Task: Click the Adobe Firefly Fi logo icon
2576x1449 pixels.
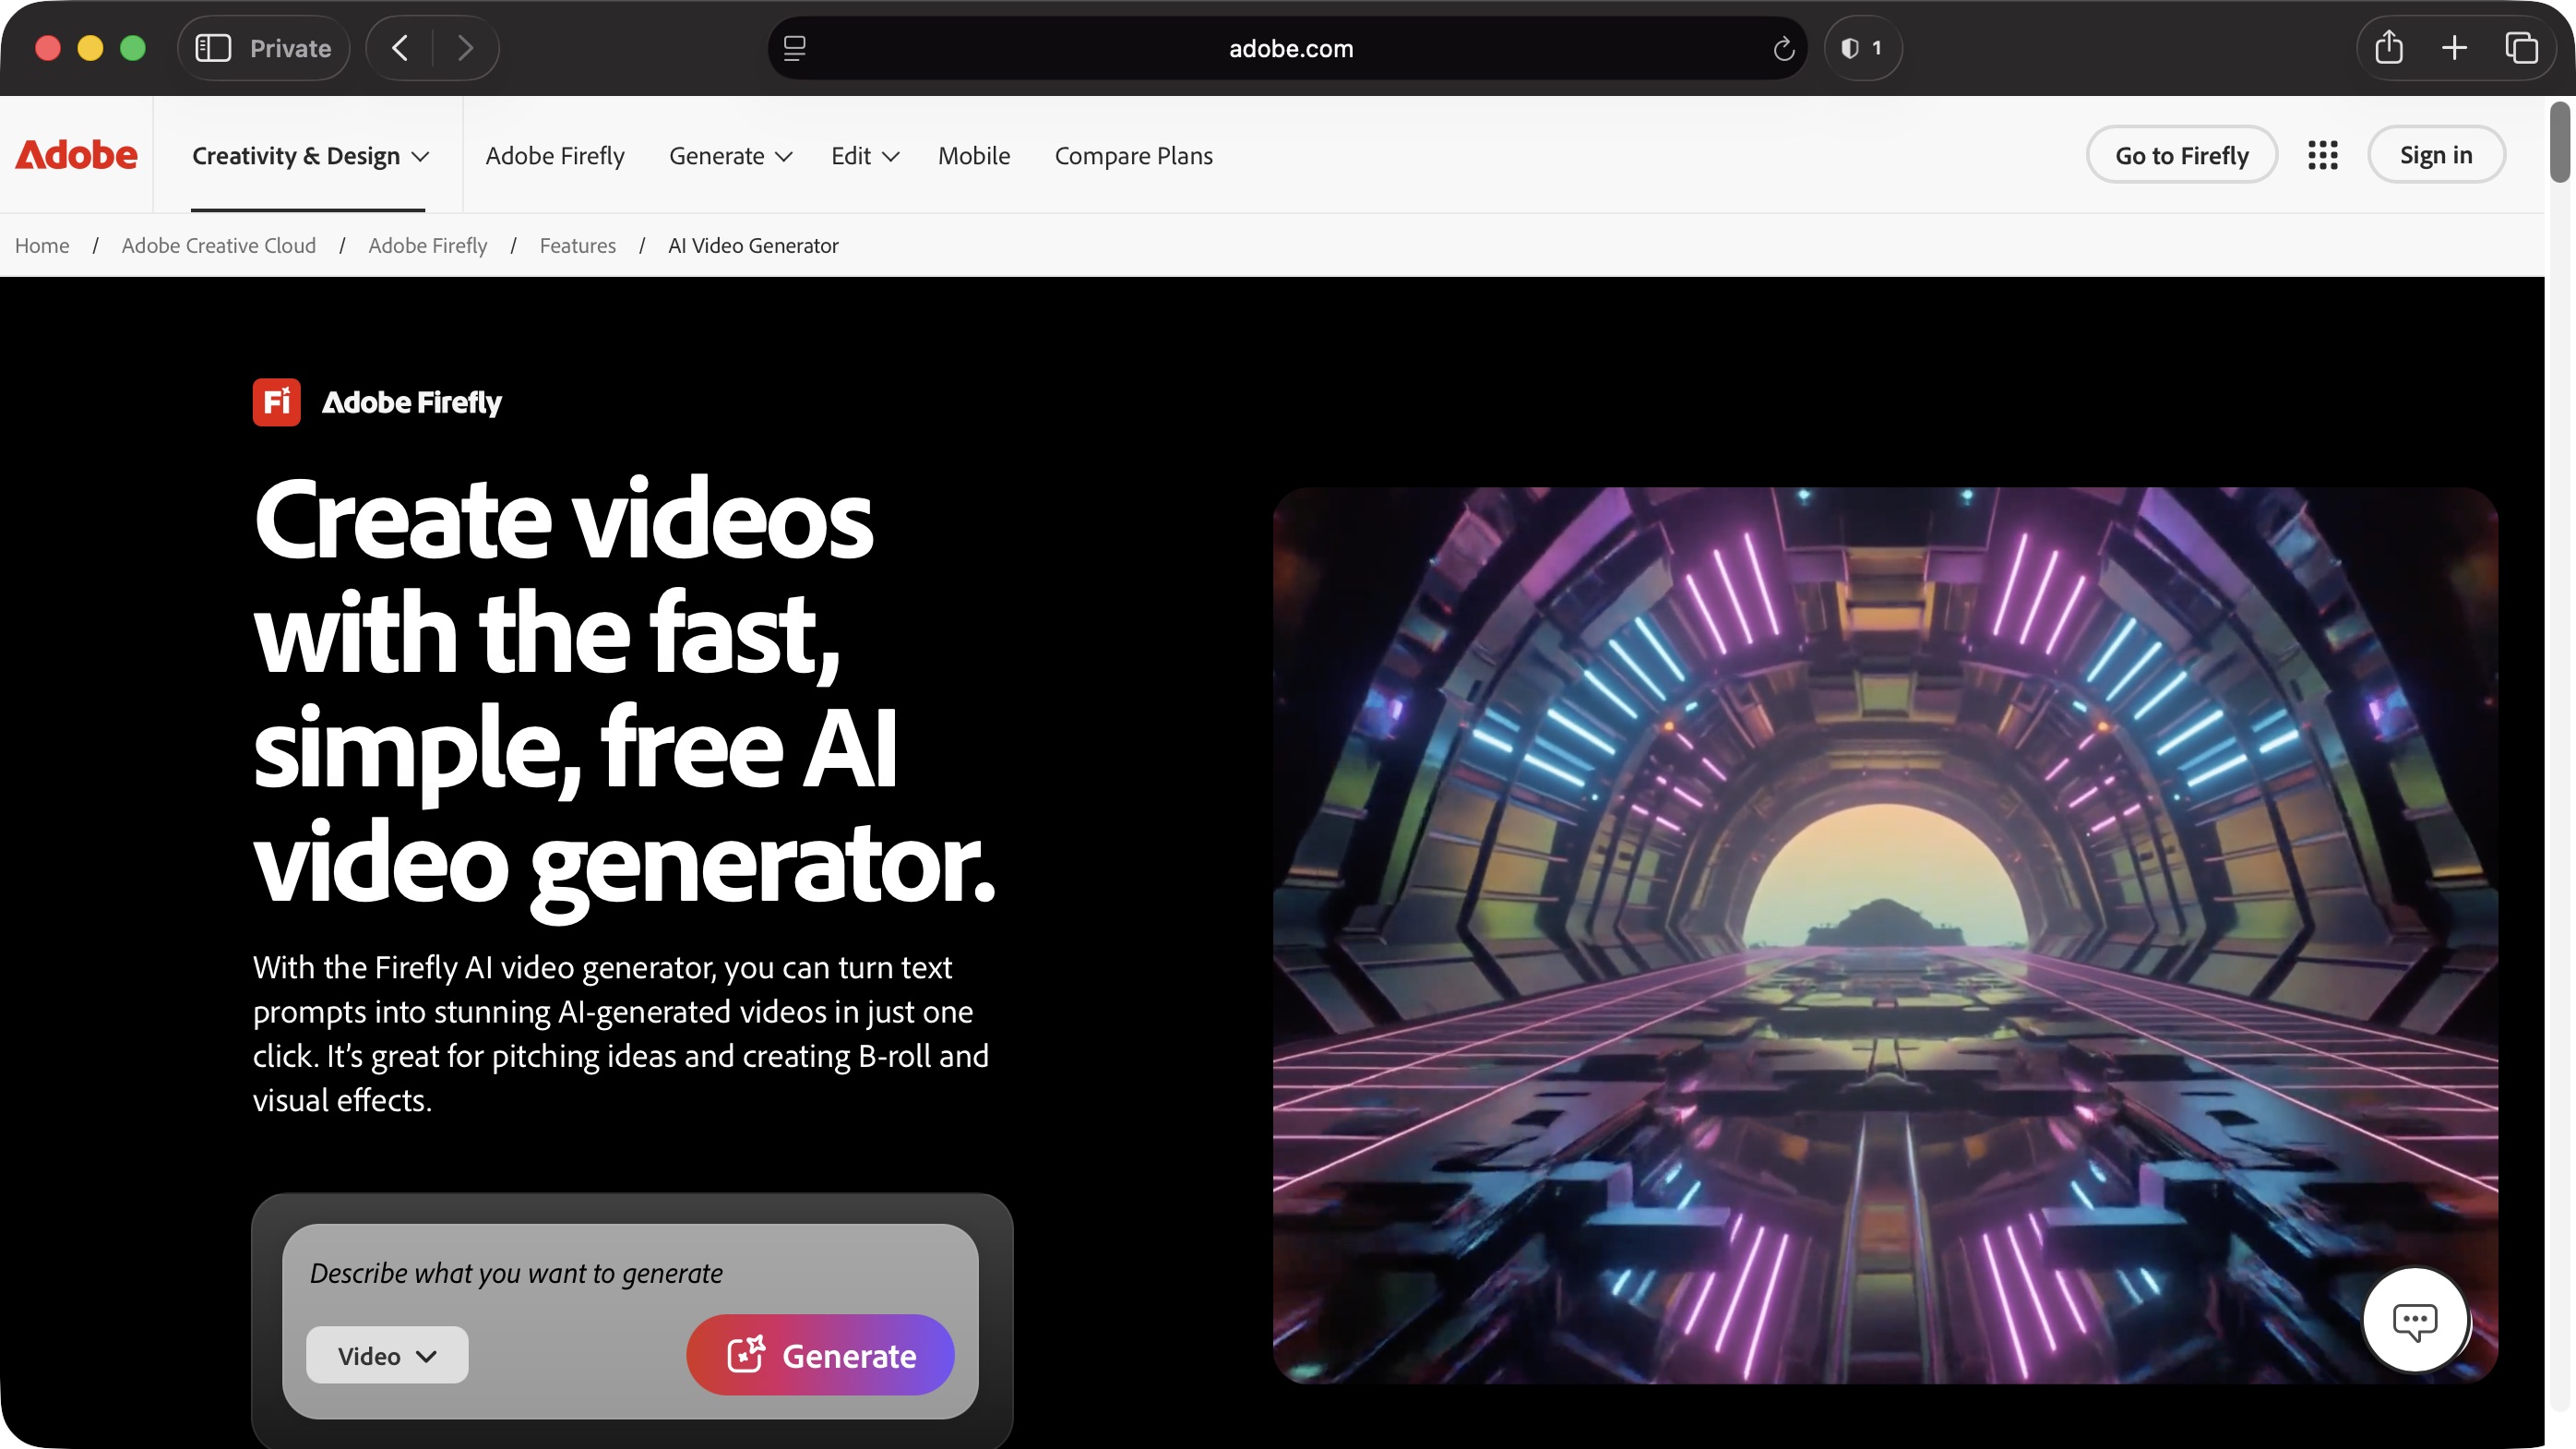Action: coord(276,402)
